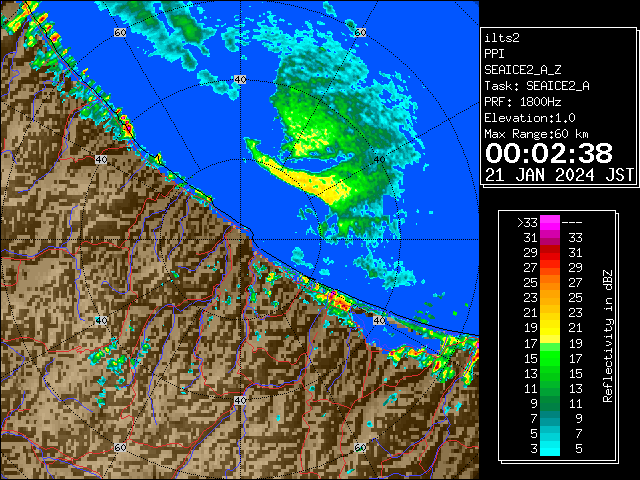Click the '60' range ring label in southwest
This screenshot has width=640, height=480.
point(120,447)
